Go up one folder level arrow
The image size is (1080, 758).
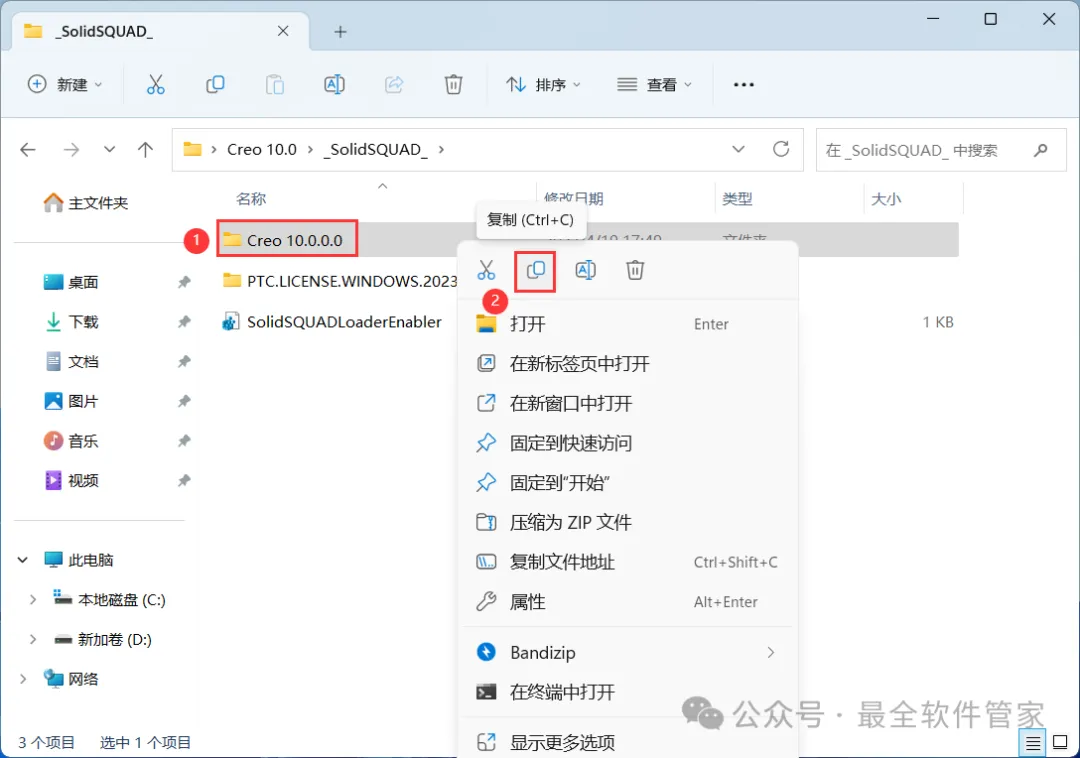145,149
